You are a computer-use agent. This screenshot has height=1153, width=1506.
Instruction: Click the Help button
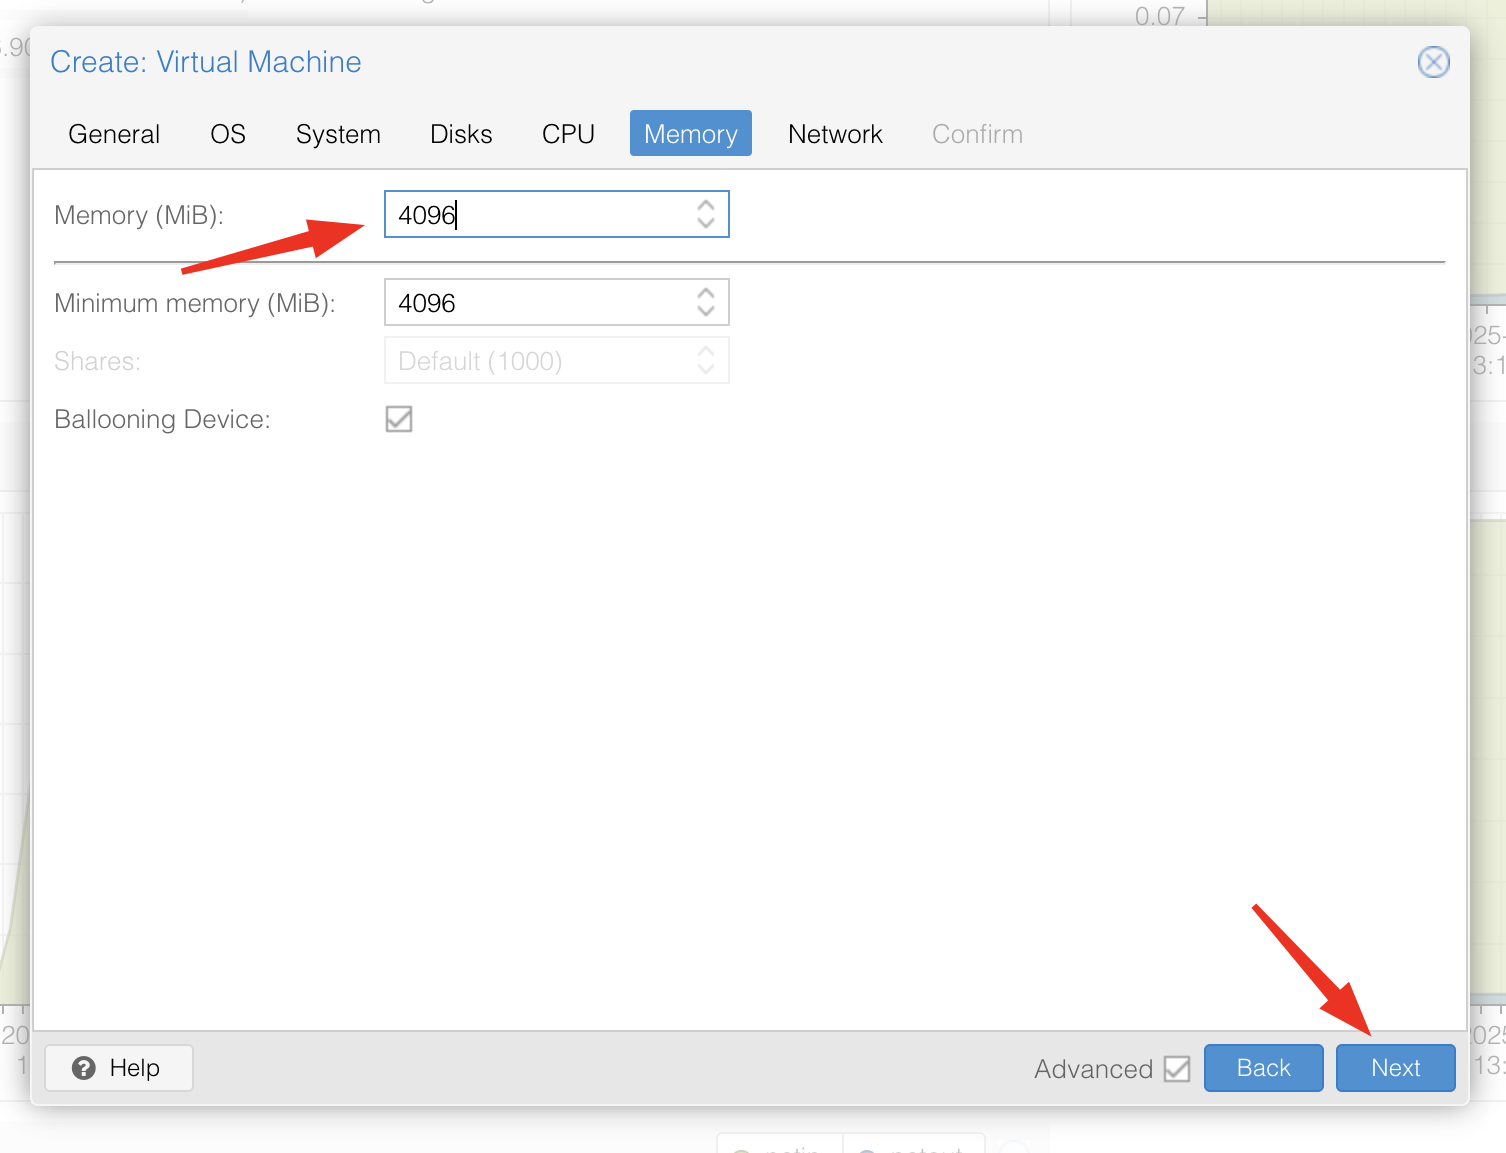point(118,1068)
